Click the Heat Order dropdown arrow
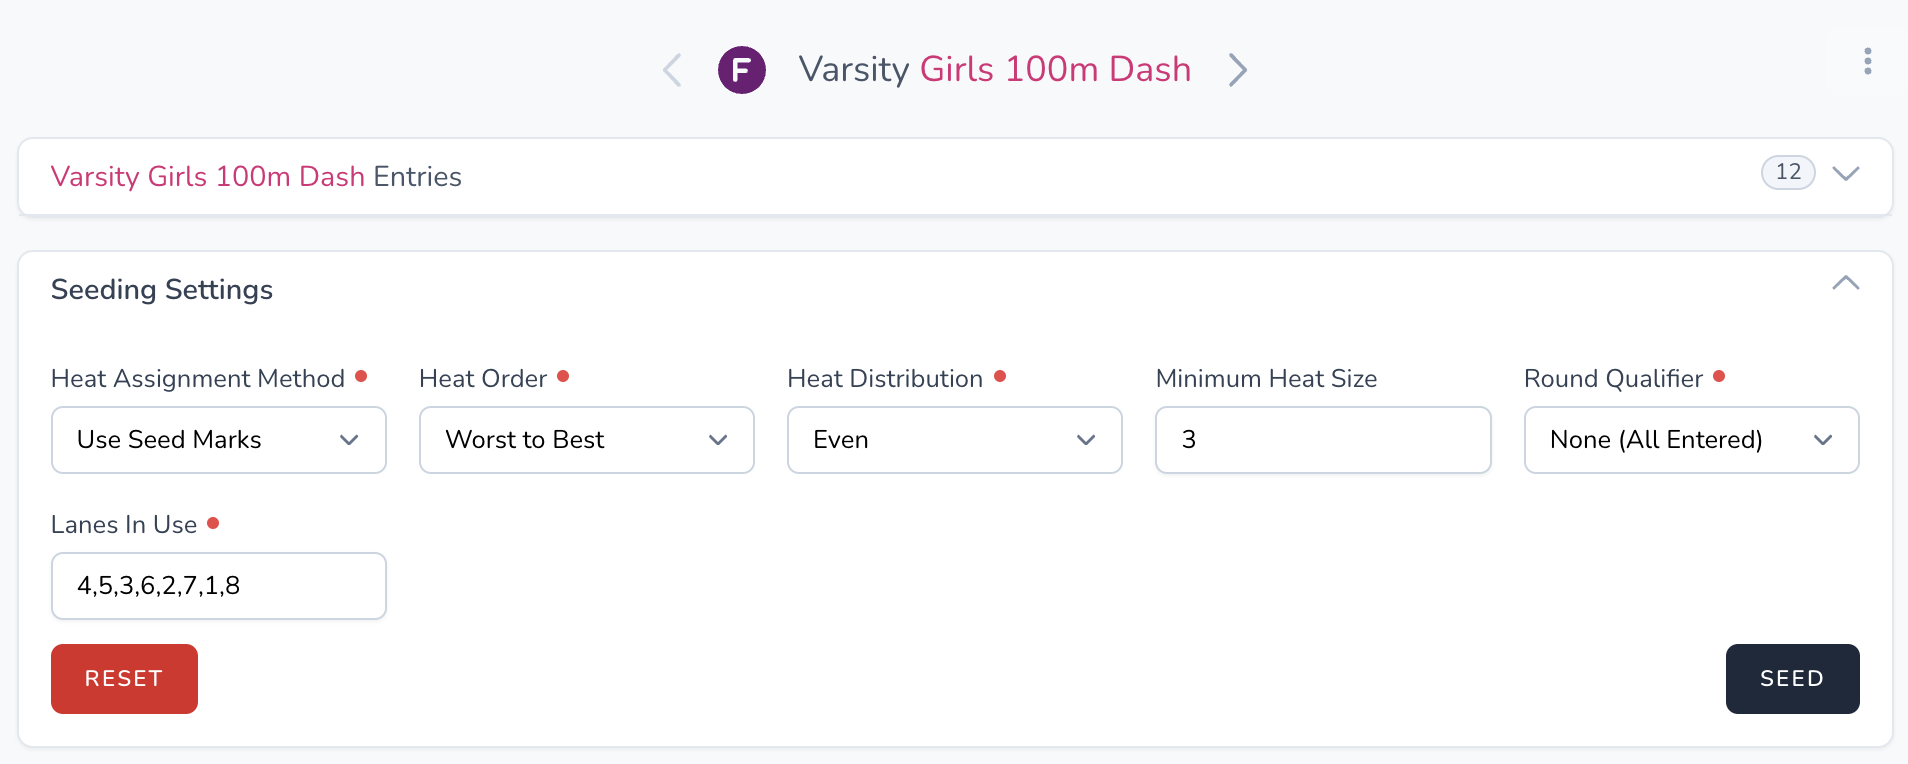This screenshot has width=1908, height=764. tap(718, 440)
